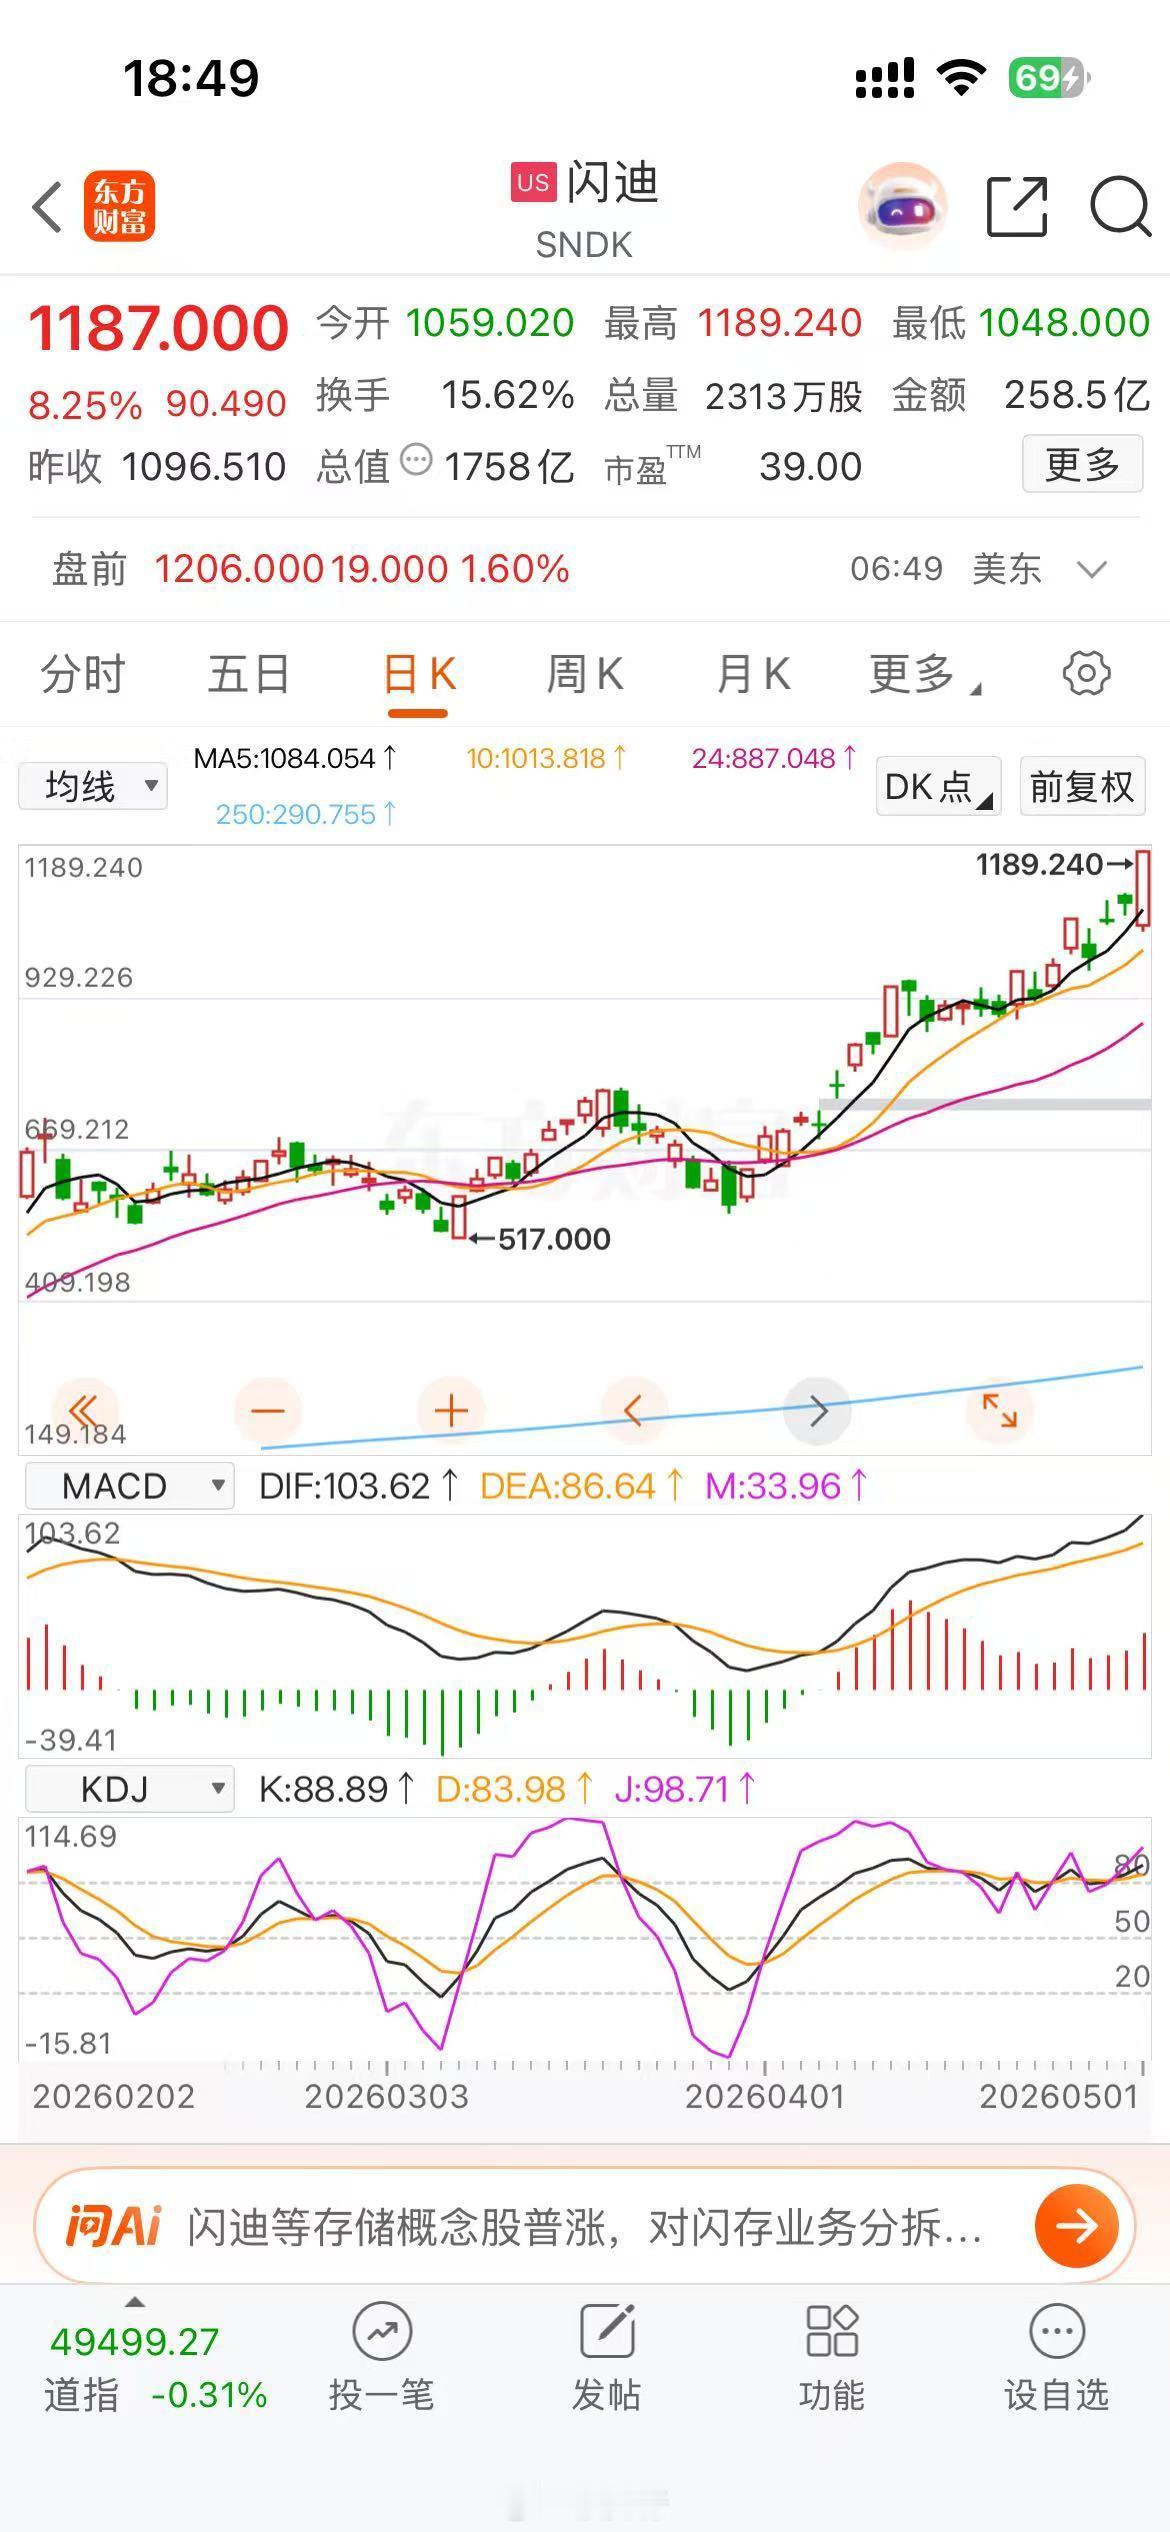This screenshot has width=1170, height=2532.
Task: Expand the 美东 time zone chevron
Action: click(1091, 569)
